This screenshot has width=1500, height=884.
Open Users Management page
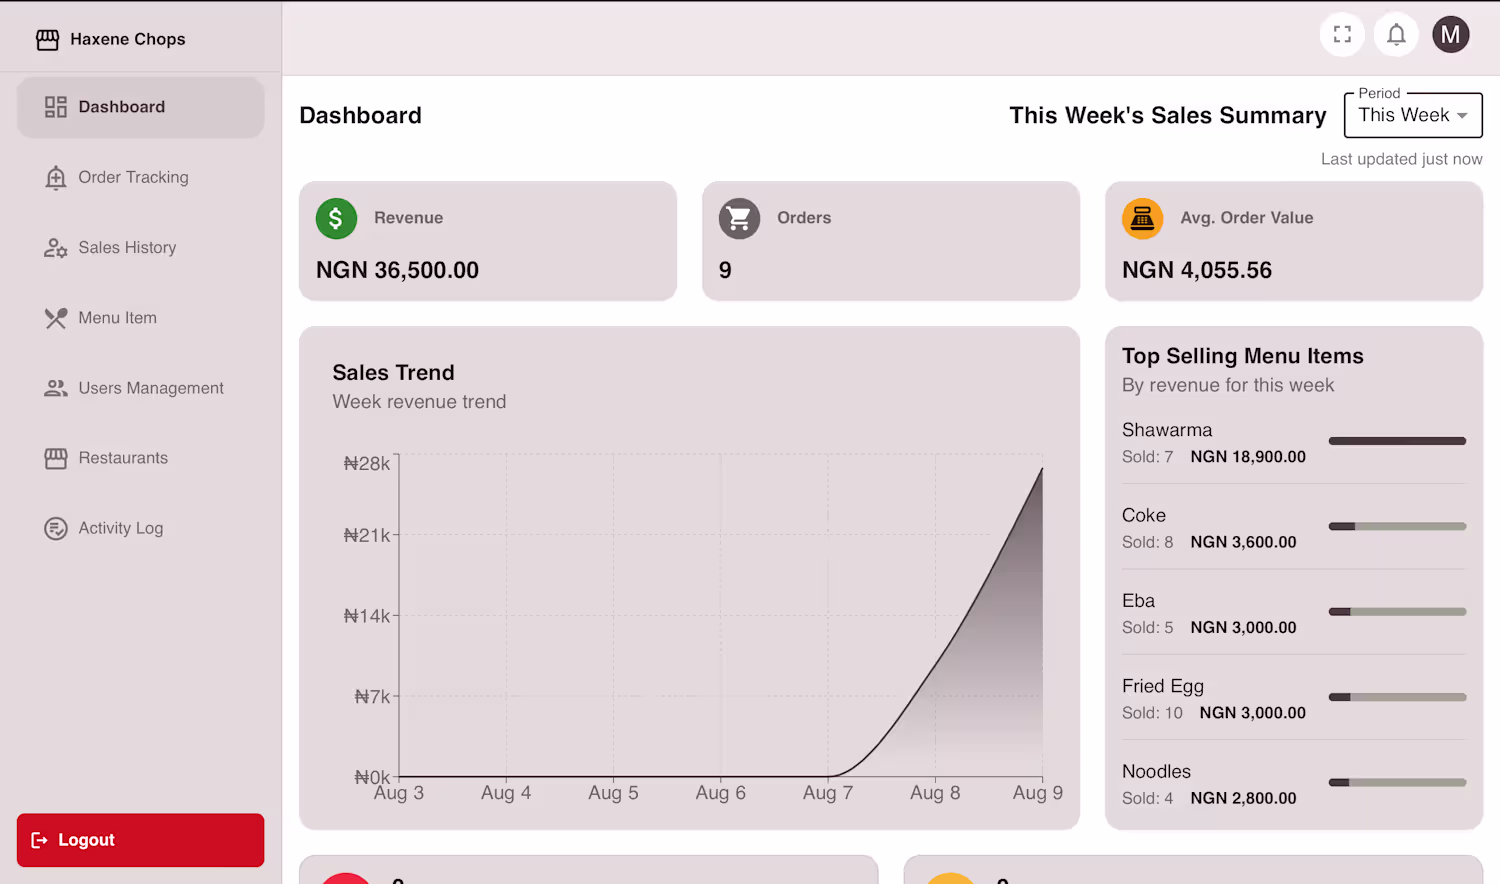click(151, 388)
